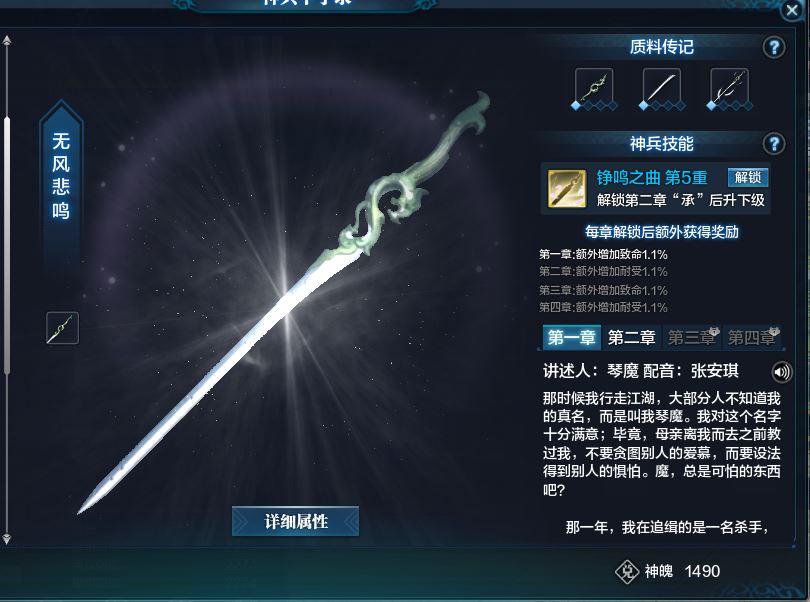This screenshot has height=602, width=810.
Task: Click the down arrow of left scrollbar
Action: (7, 539)
